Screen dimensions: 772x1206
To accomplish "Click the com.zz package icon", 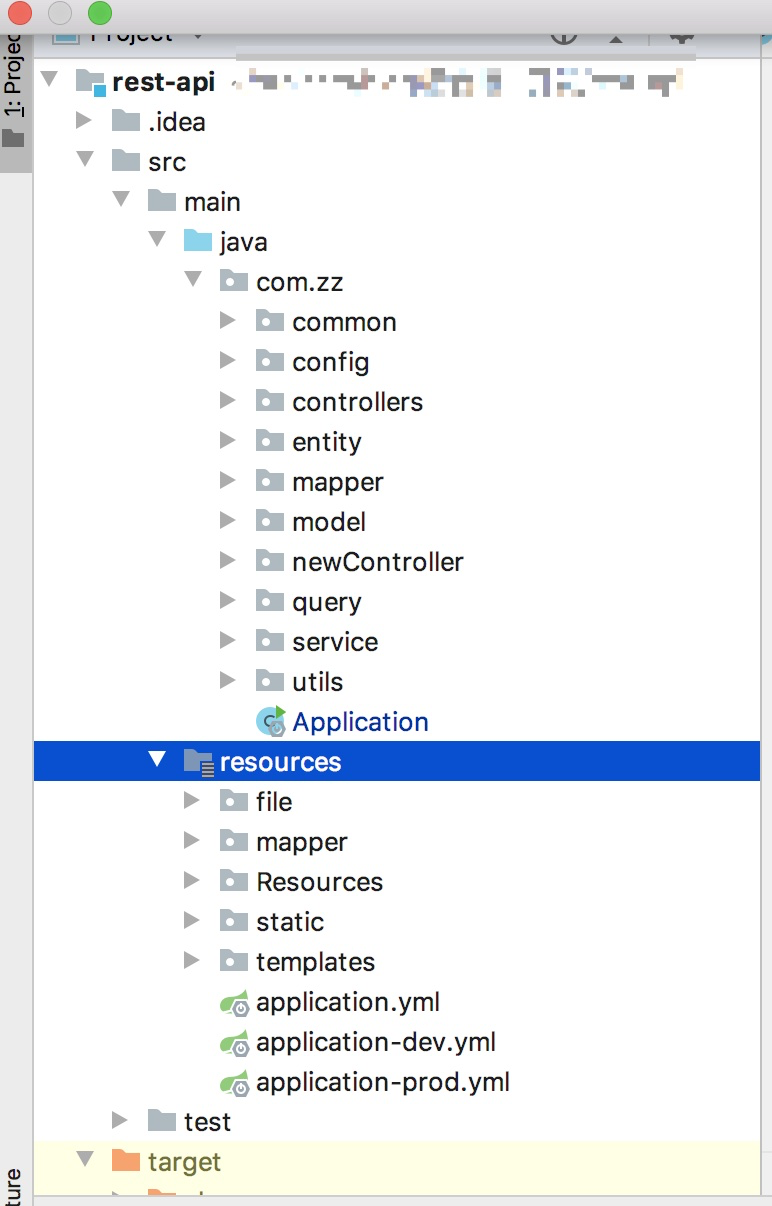I will point(234,282).
